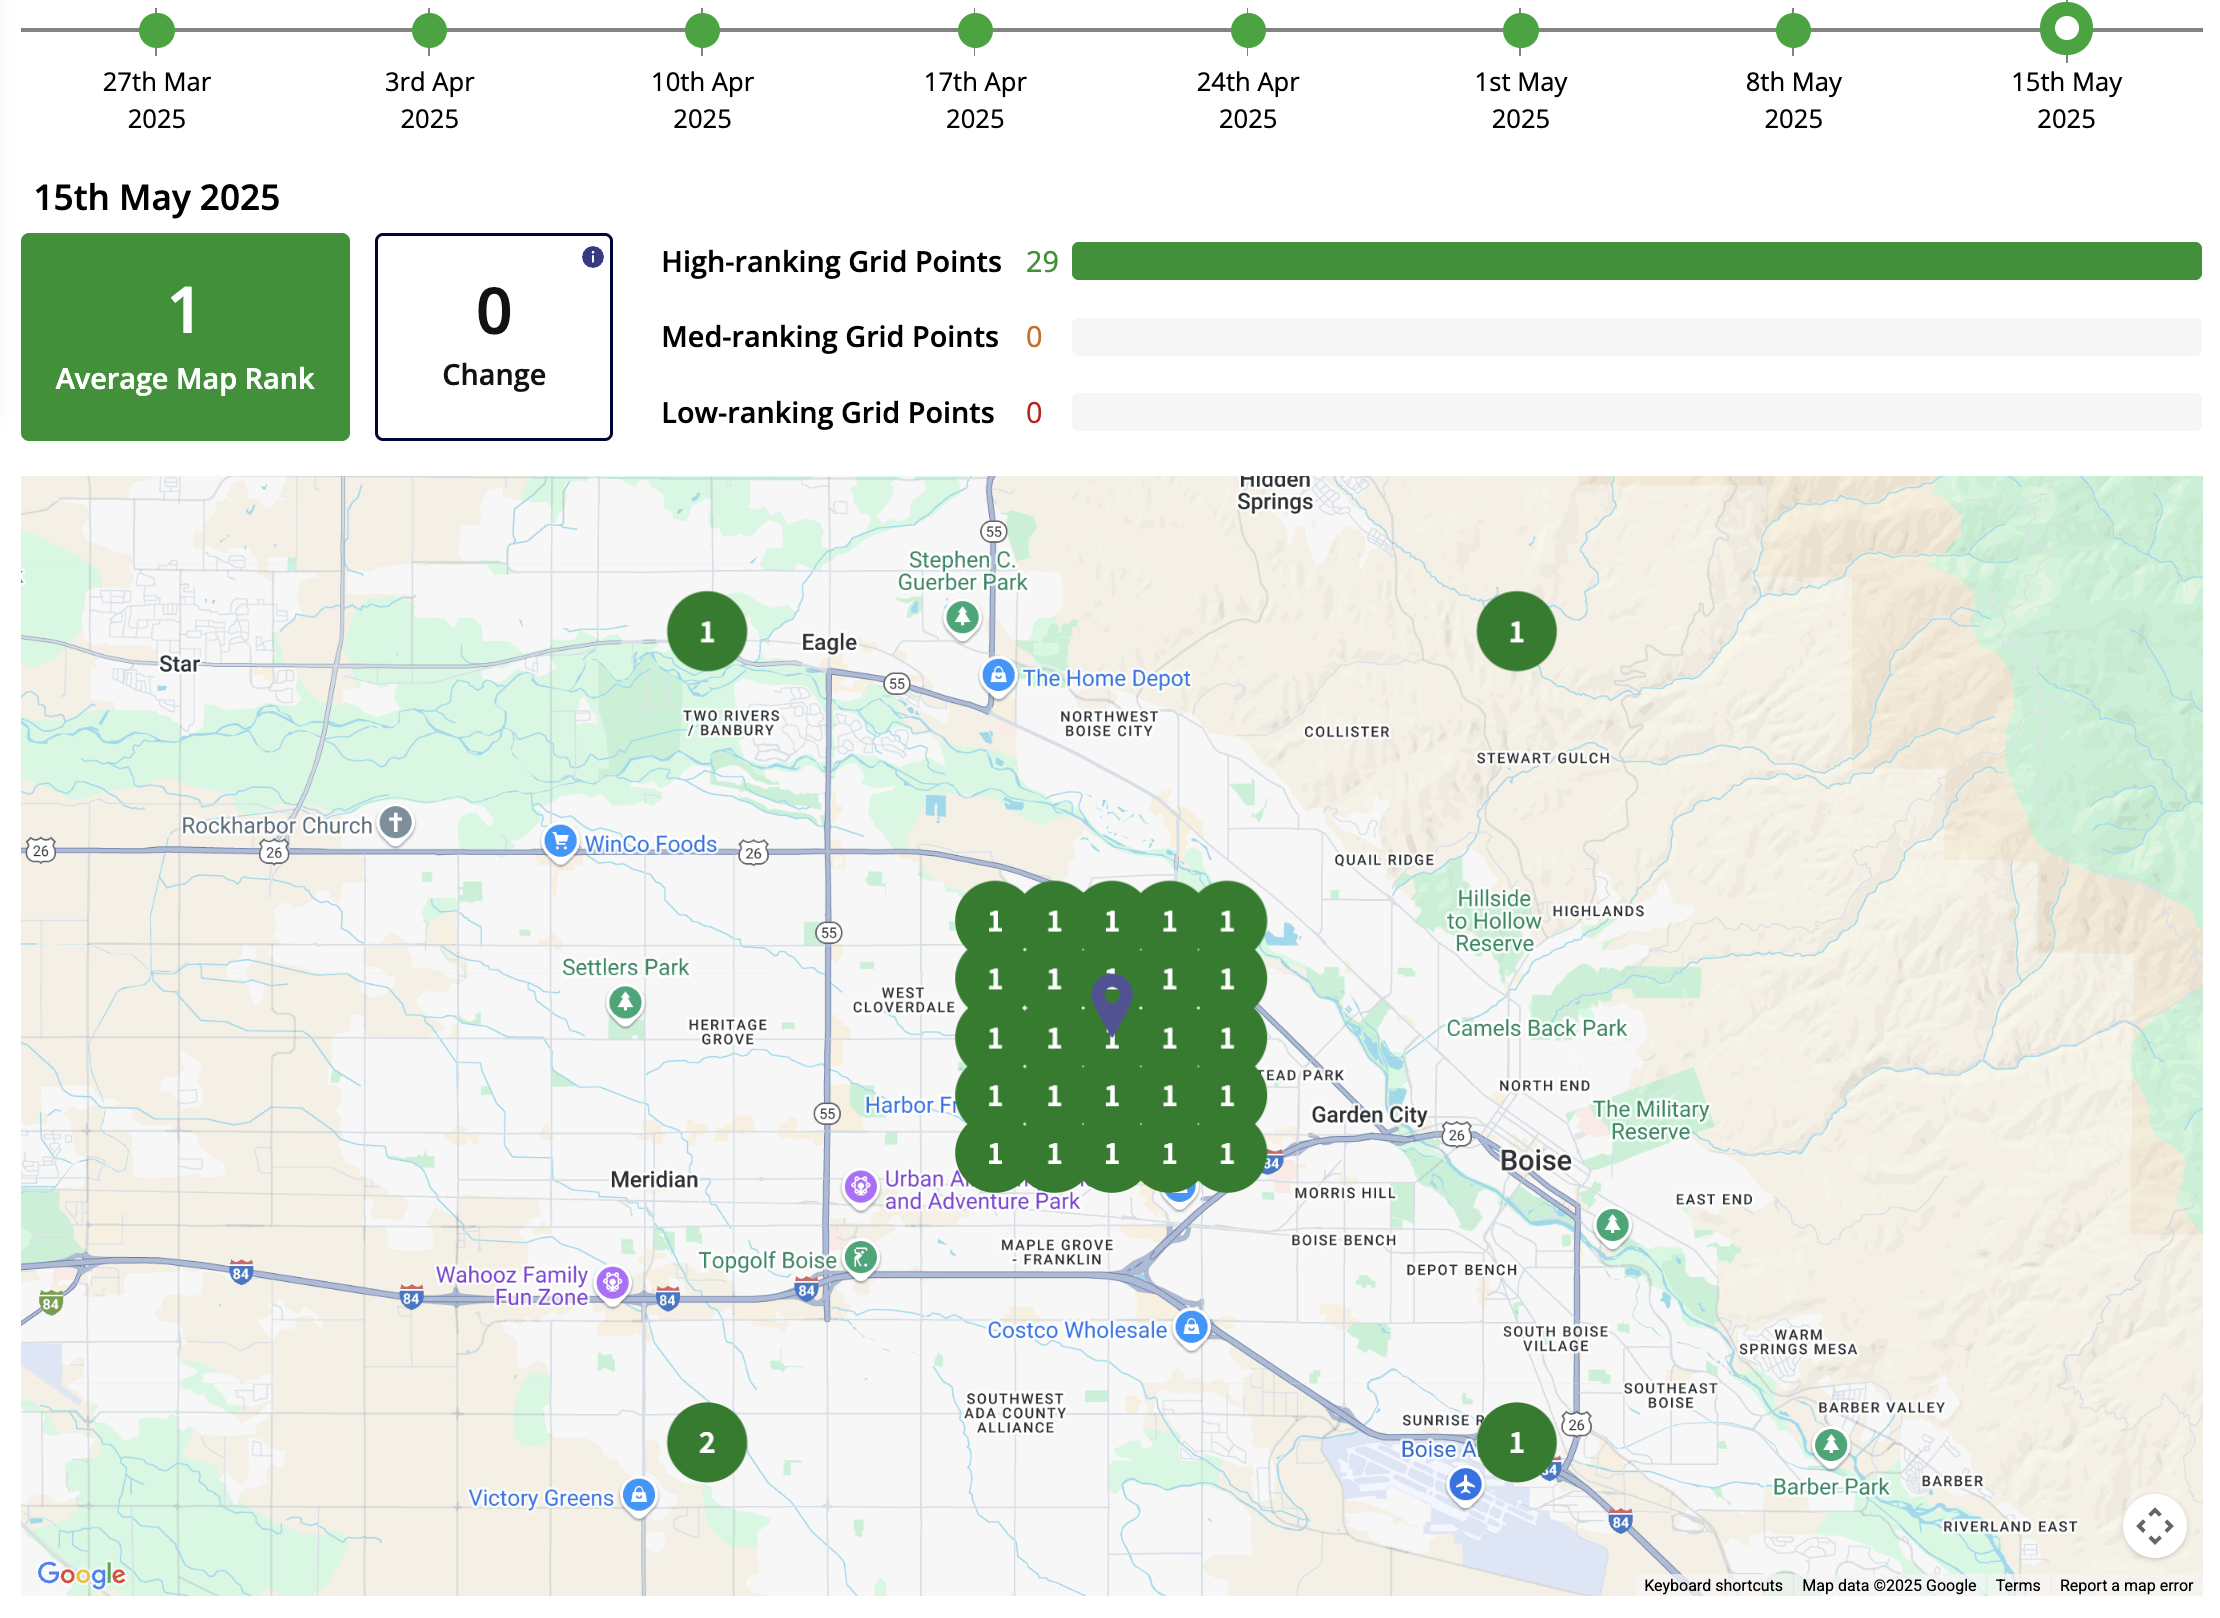The image size is (2220, 1618).
Task: Click Stephen C. Guerber Park tree marker
Action: coord(962,619)
